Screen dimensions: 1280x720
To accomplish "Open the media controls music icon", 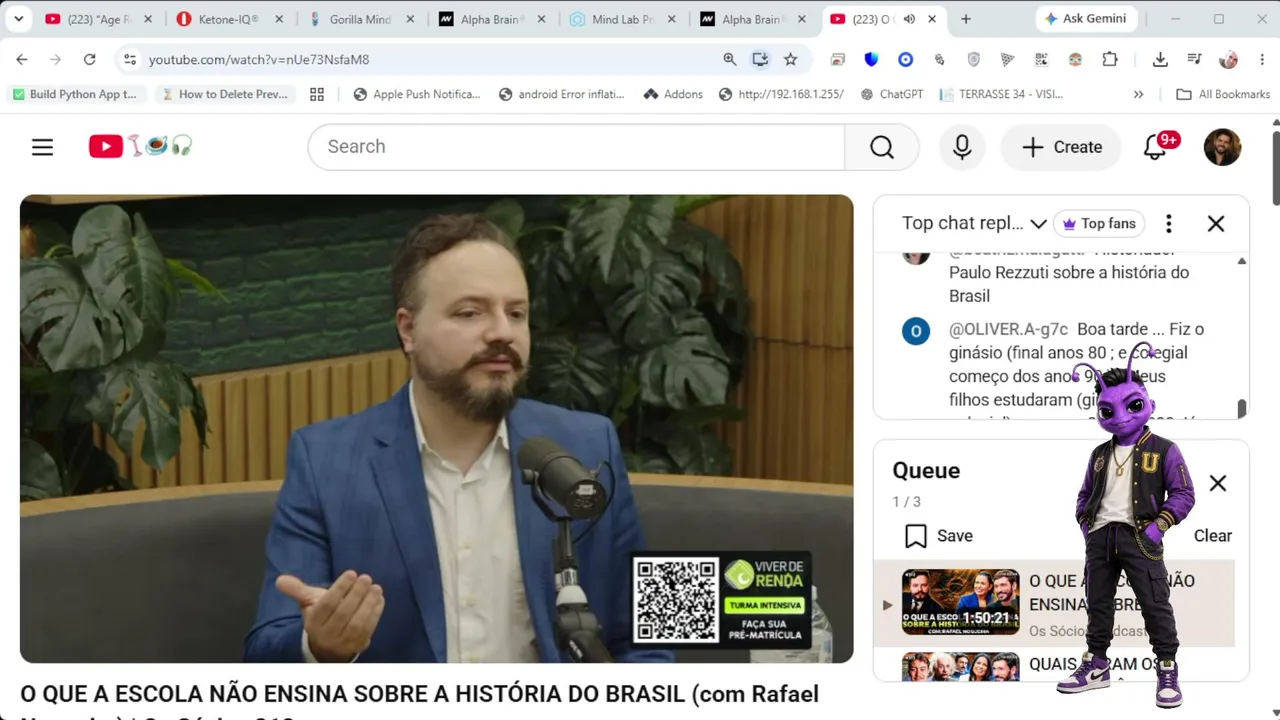I will tap(1194, 60).
